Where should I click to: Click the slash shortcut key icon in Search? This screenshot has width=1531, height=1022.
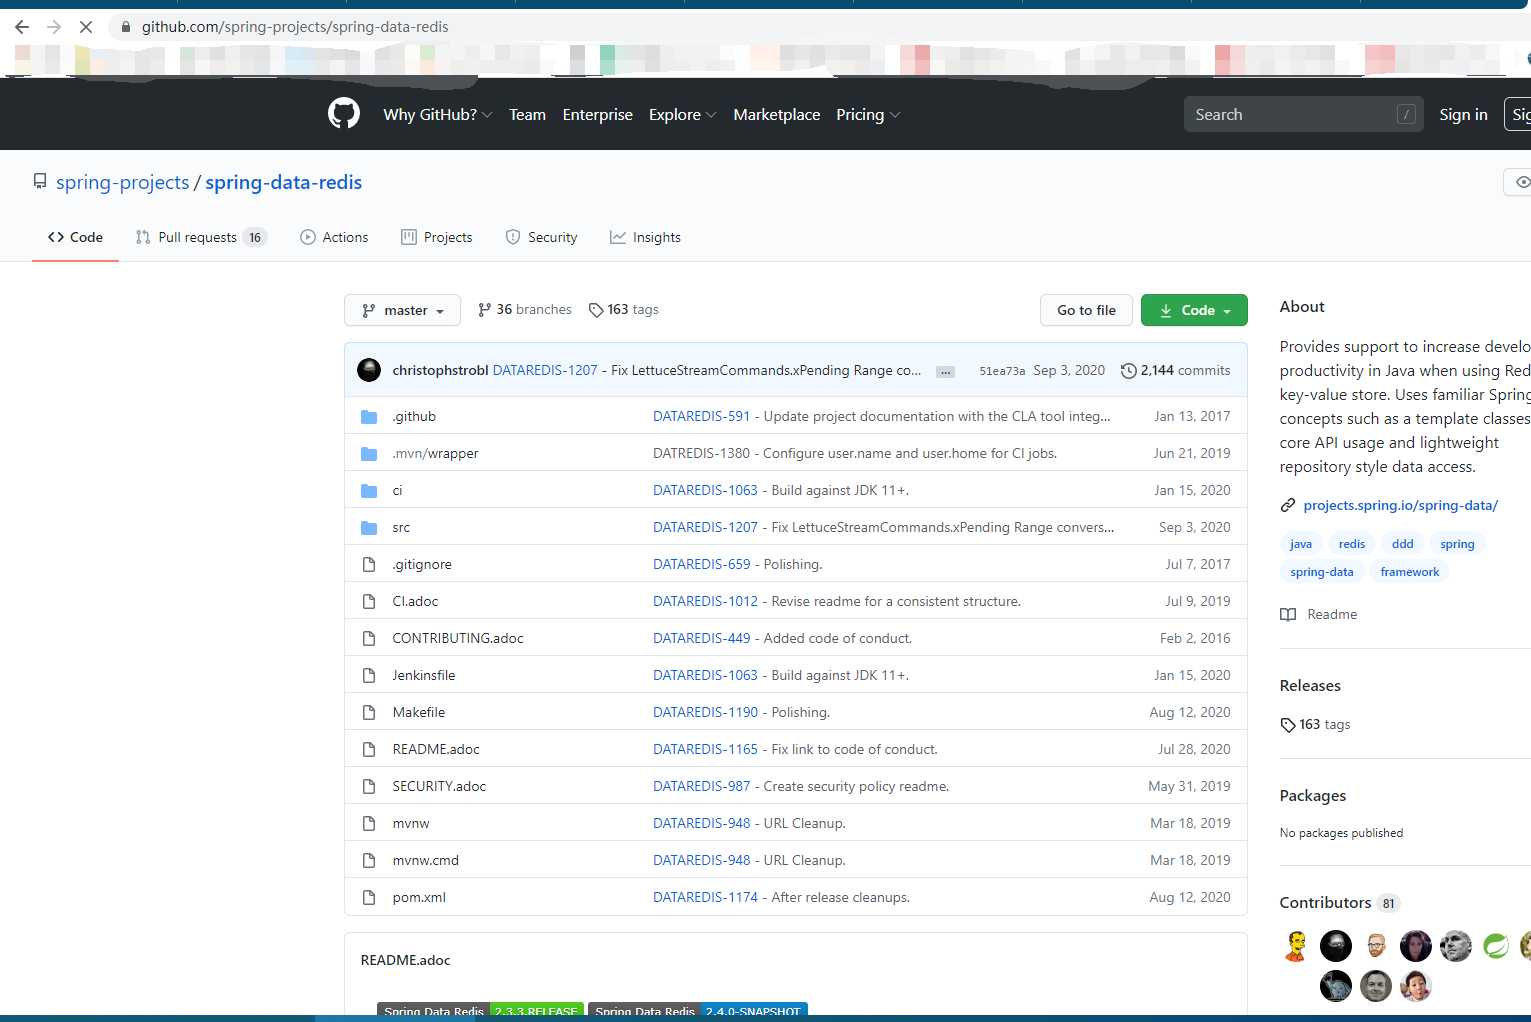[1406, 114]
